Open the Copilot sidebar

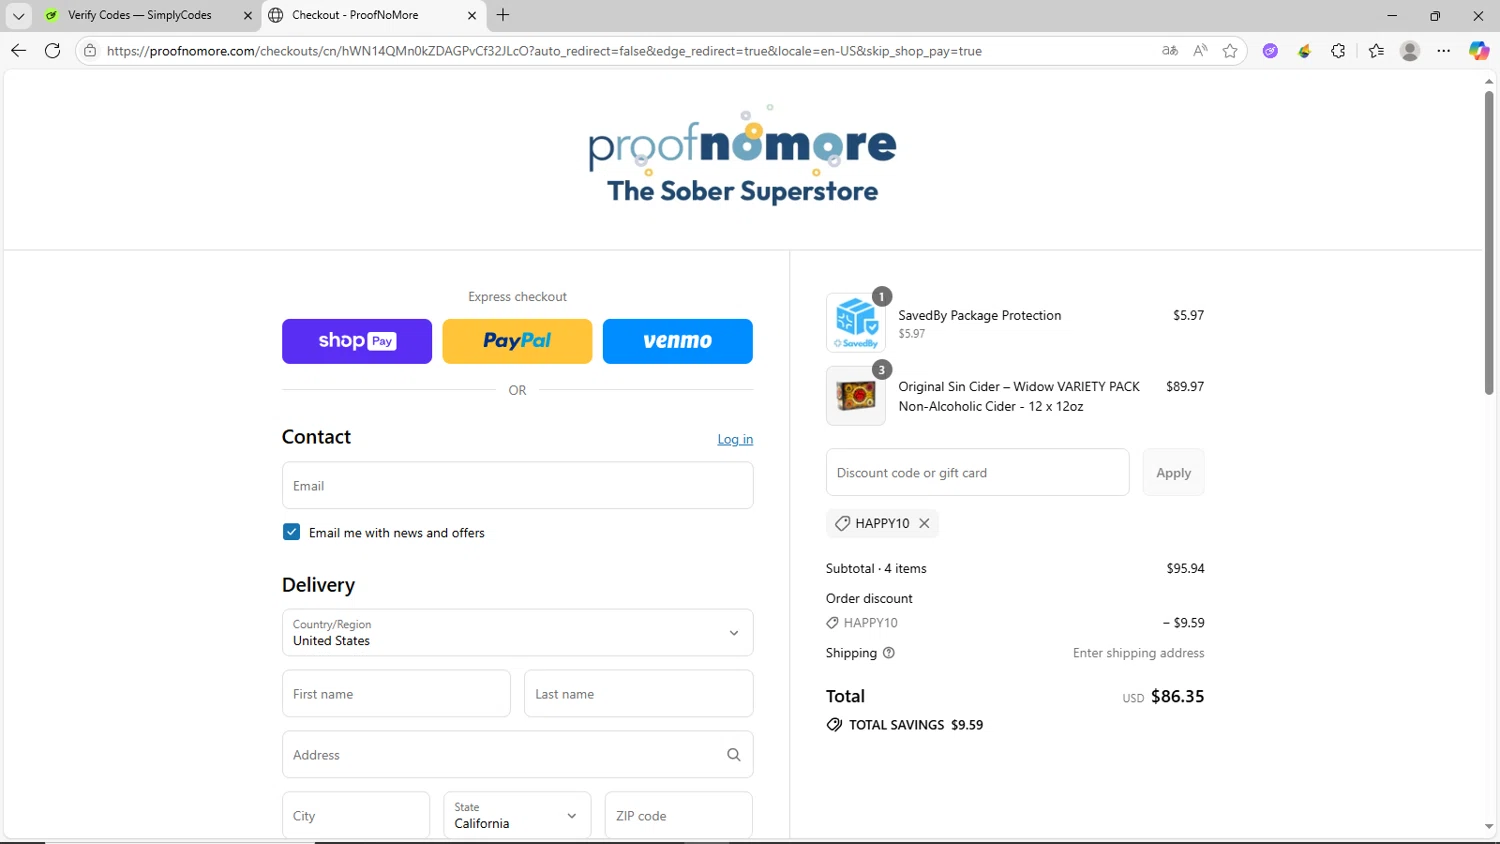[x=1479, y=51]
